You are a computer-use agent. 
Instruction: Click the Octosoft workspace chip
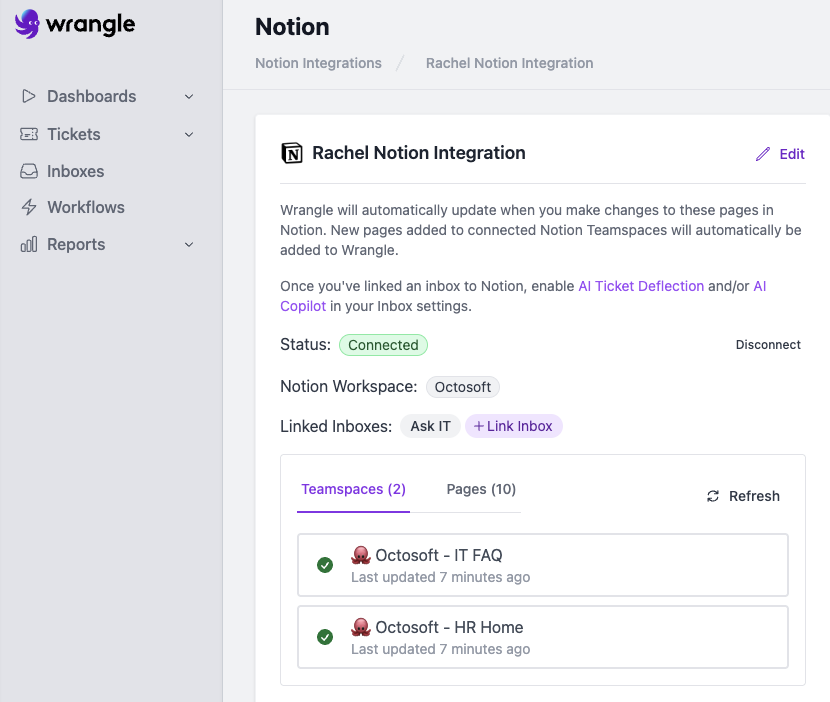[463, 387]
